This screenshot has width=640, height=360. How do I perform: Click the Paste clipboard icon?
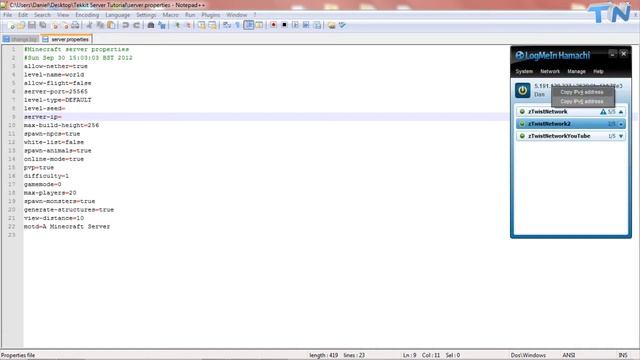point(111,25)
